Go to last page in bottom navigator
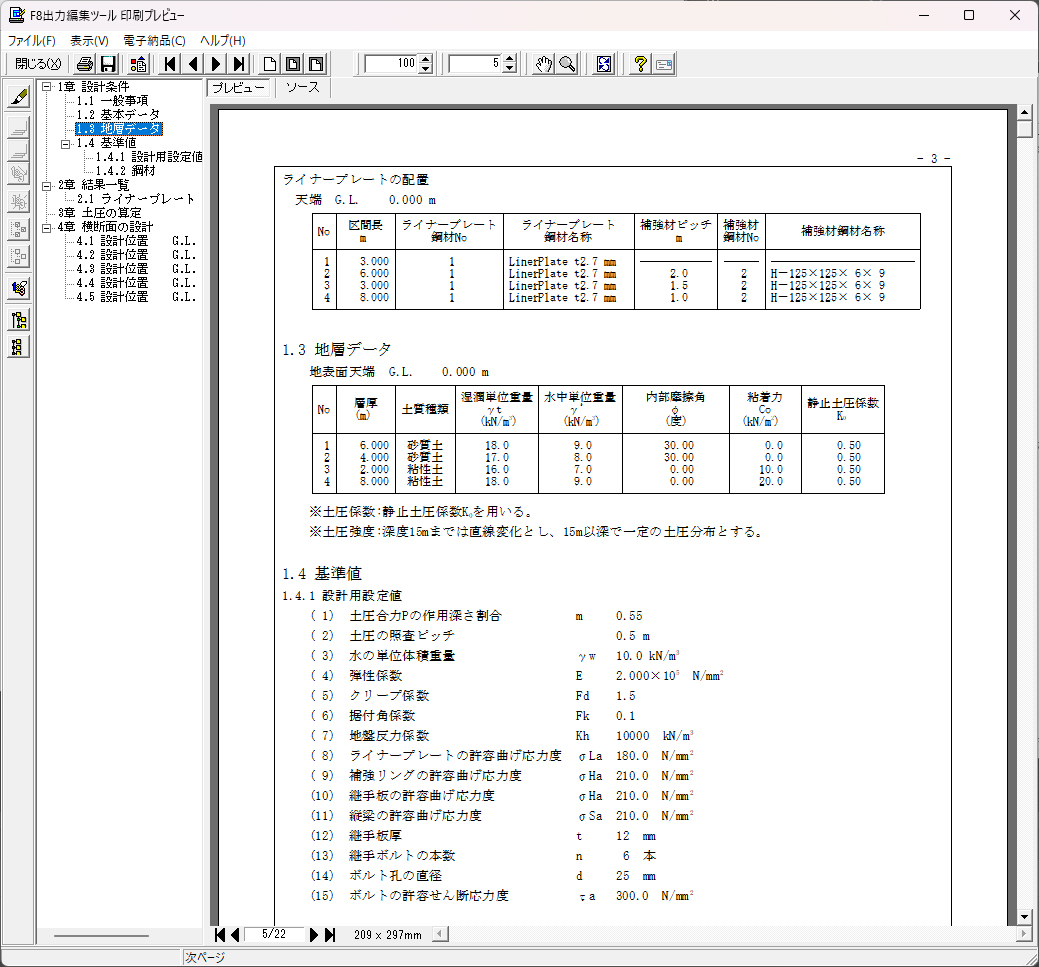 (329, 935)
